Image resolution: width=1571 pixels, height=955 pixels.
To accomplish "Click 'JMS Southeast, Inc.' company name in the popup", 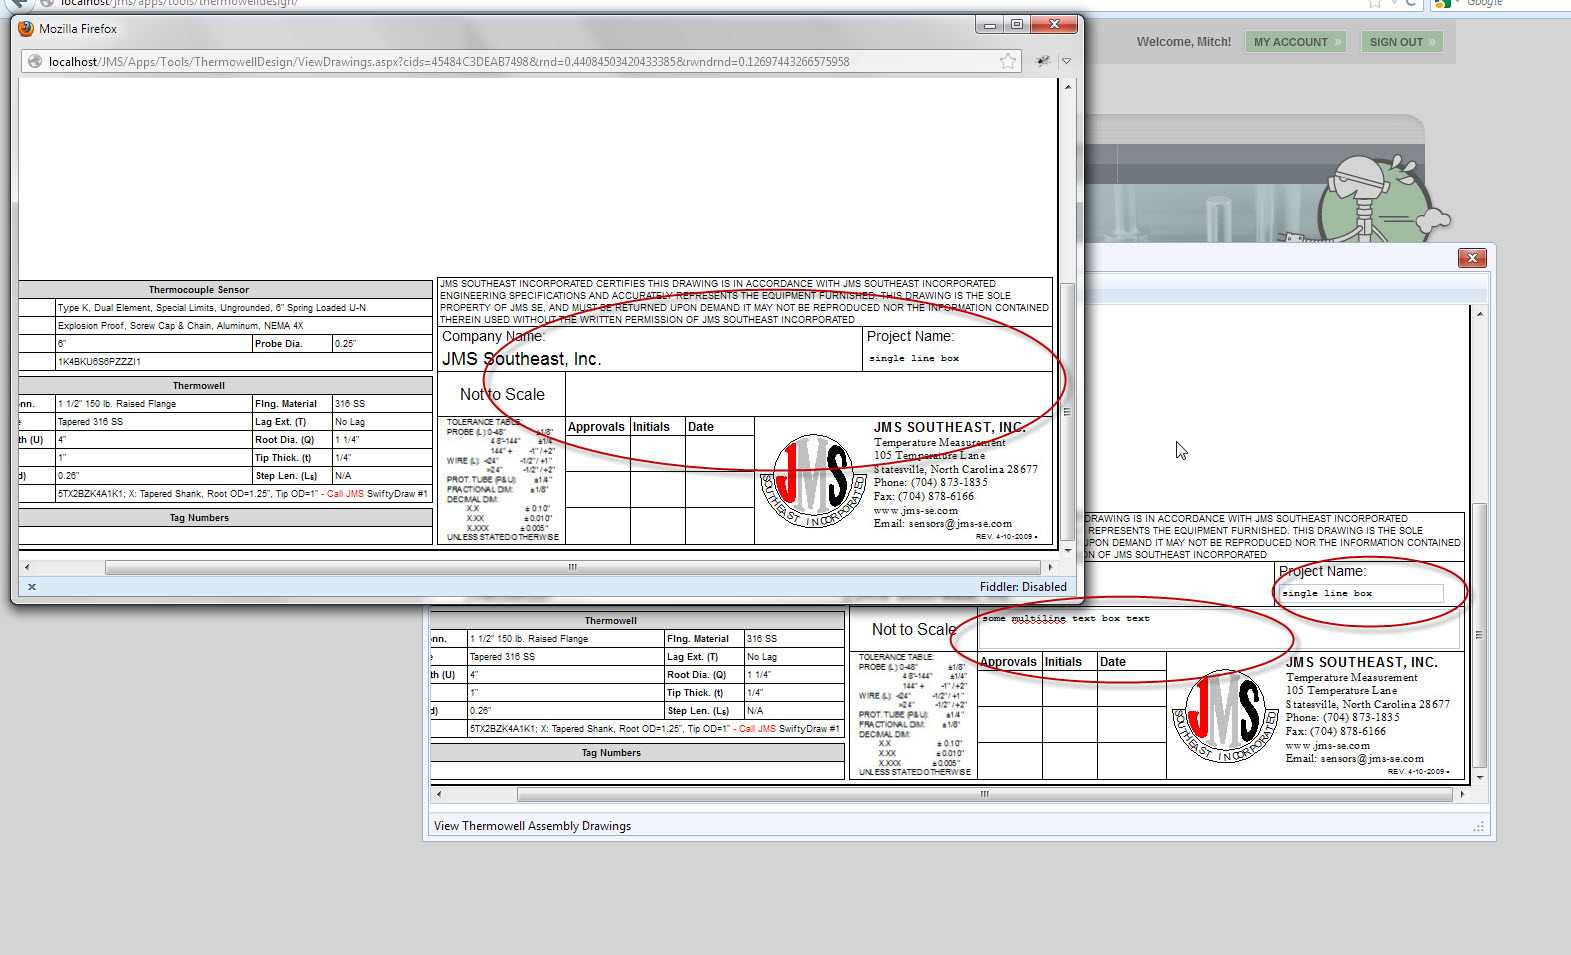I will pos(521,359).
